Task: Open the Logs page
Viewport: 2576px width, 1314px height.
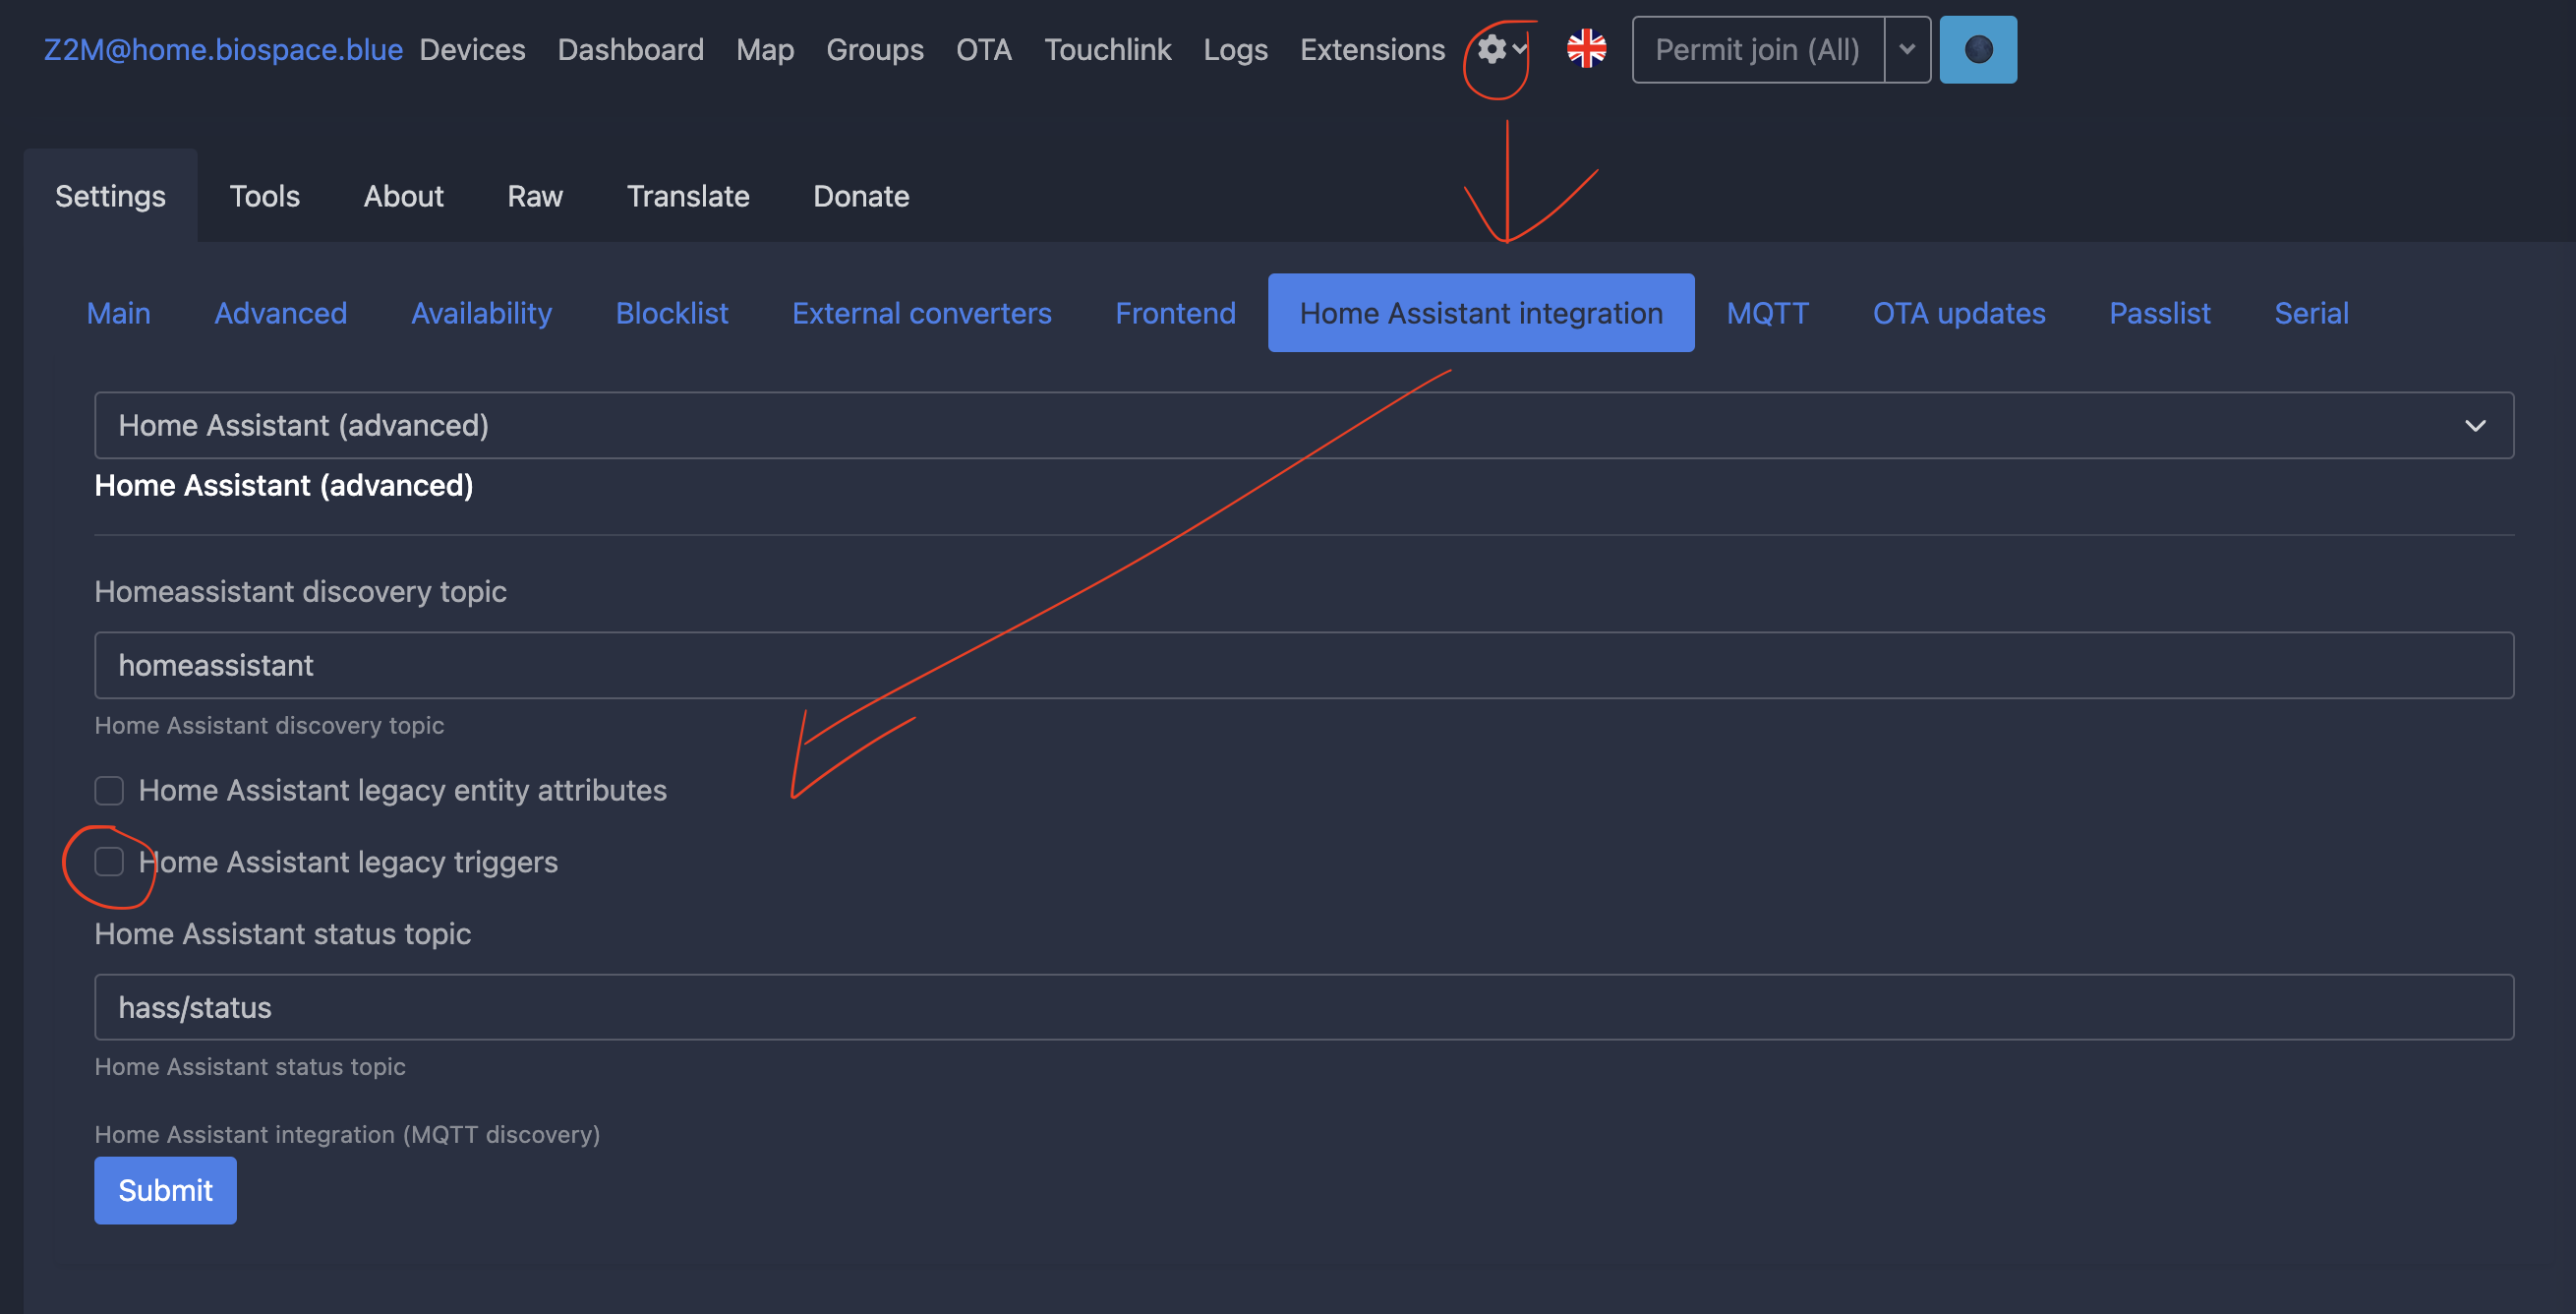Action: click(x=1235, y=49)
